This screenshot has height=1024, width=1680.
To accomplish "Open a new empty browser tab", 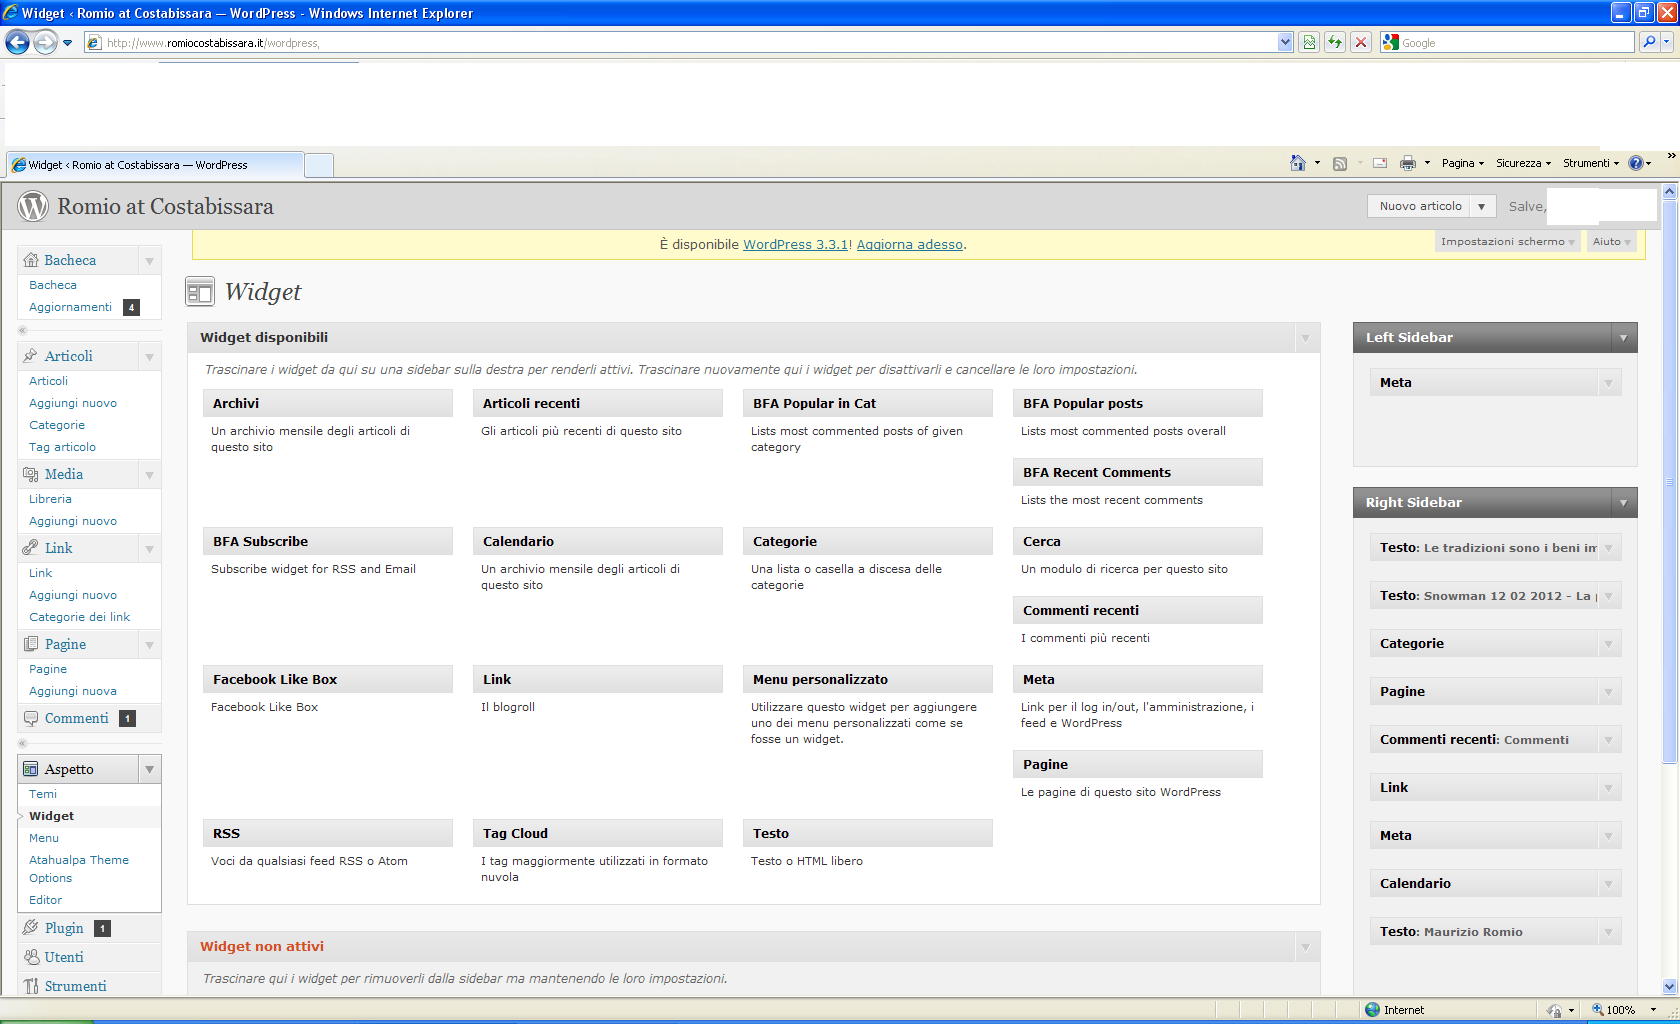I will [319, 166].
